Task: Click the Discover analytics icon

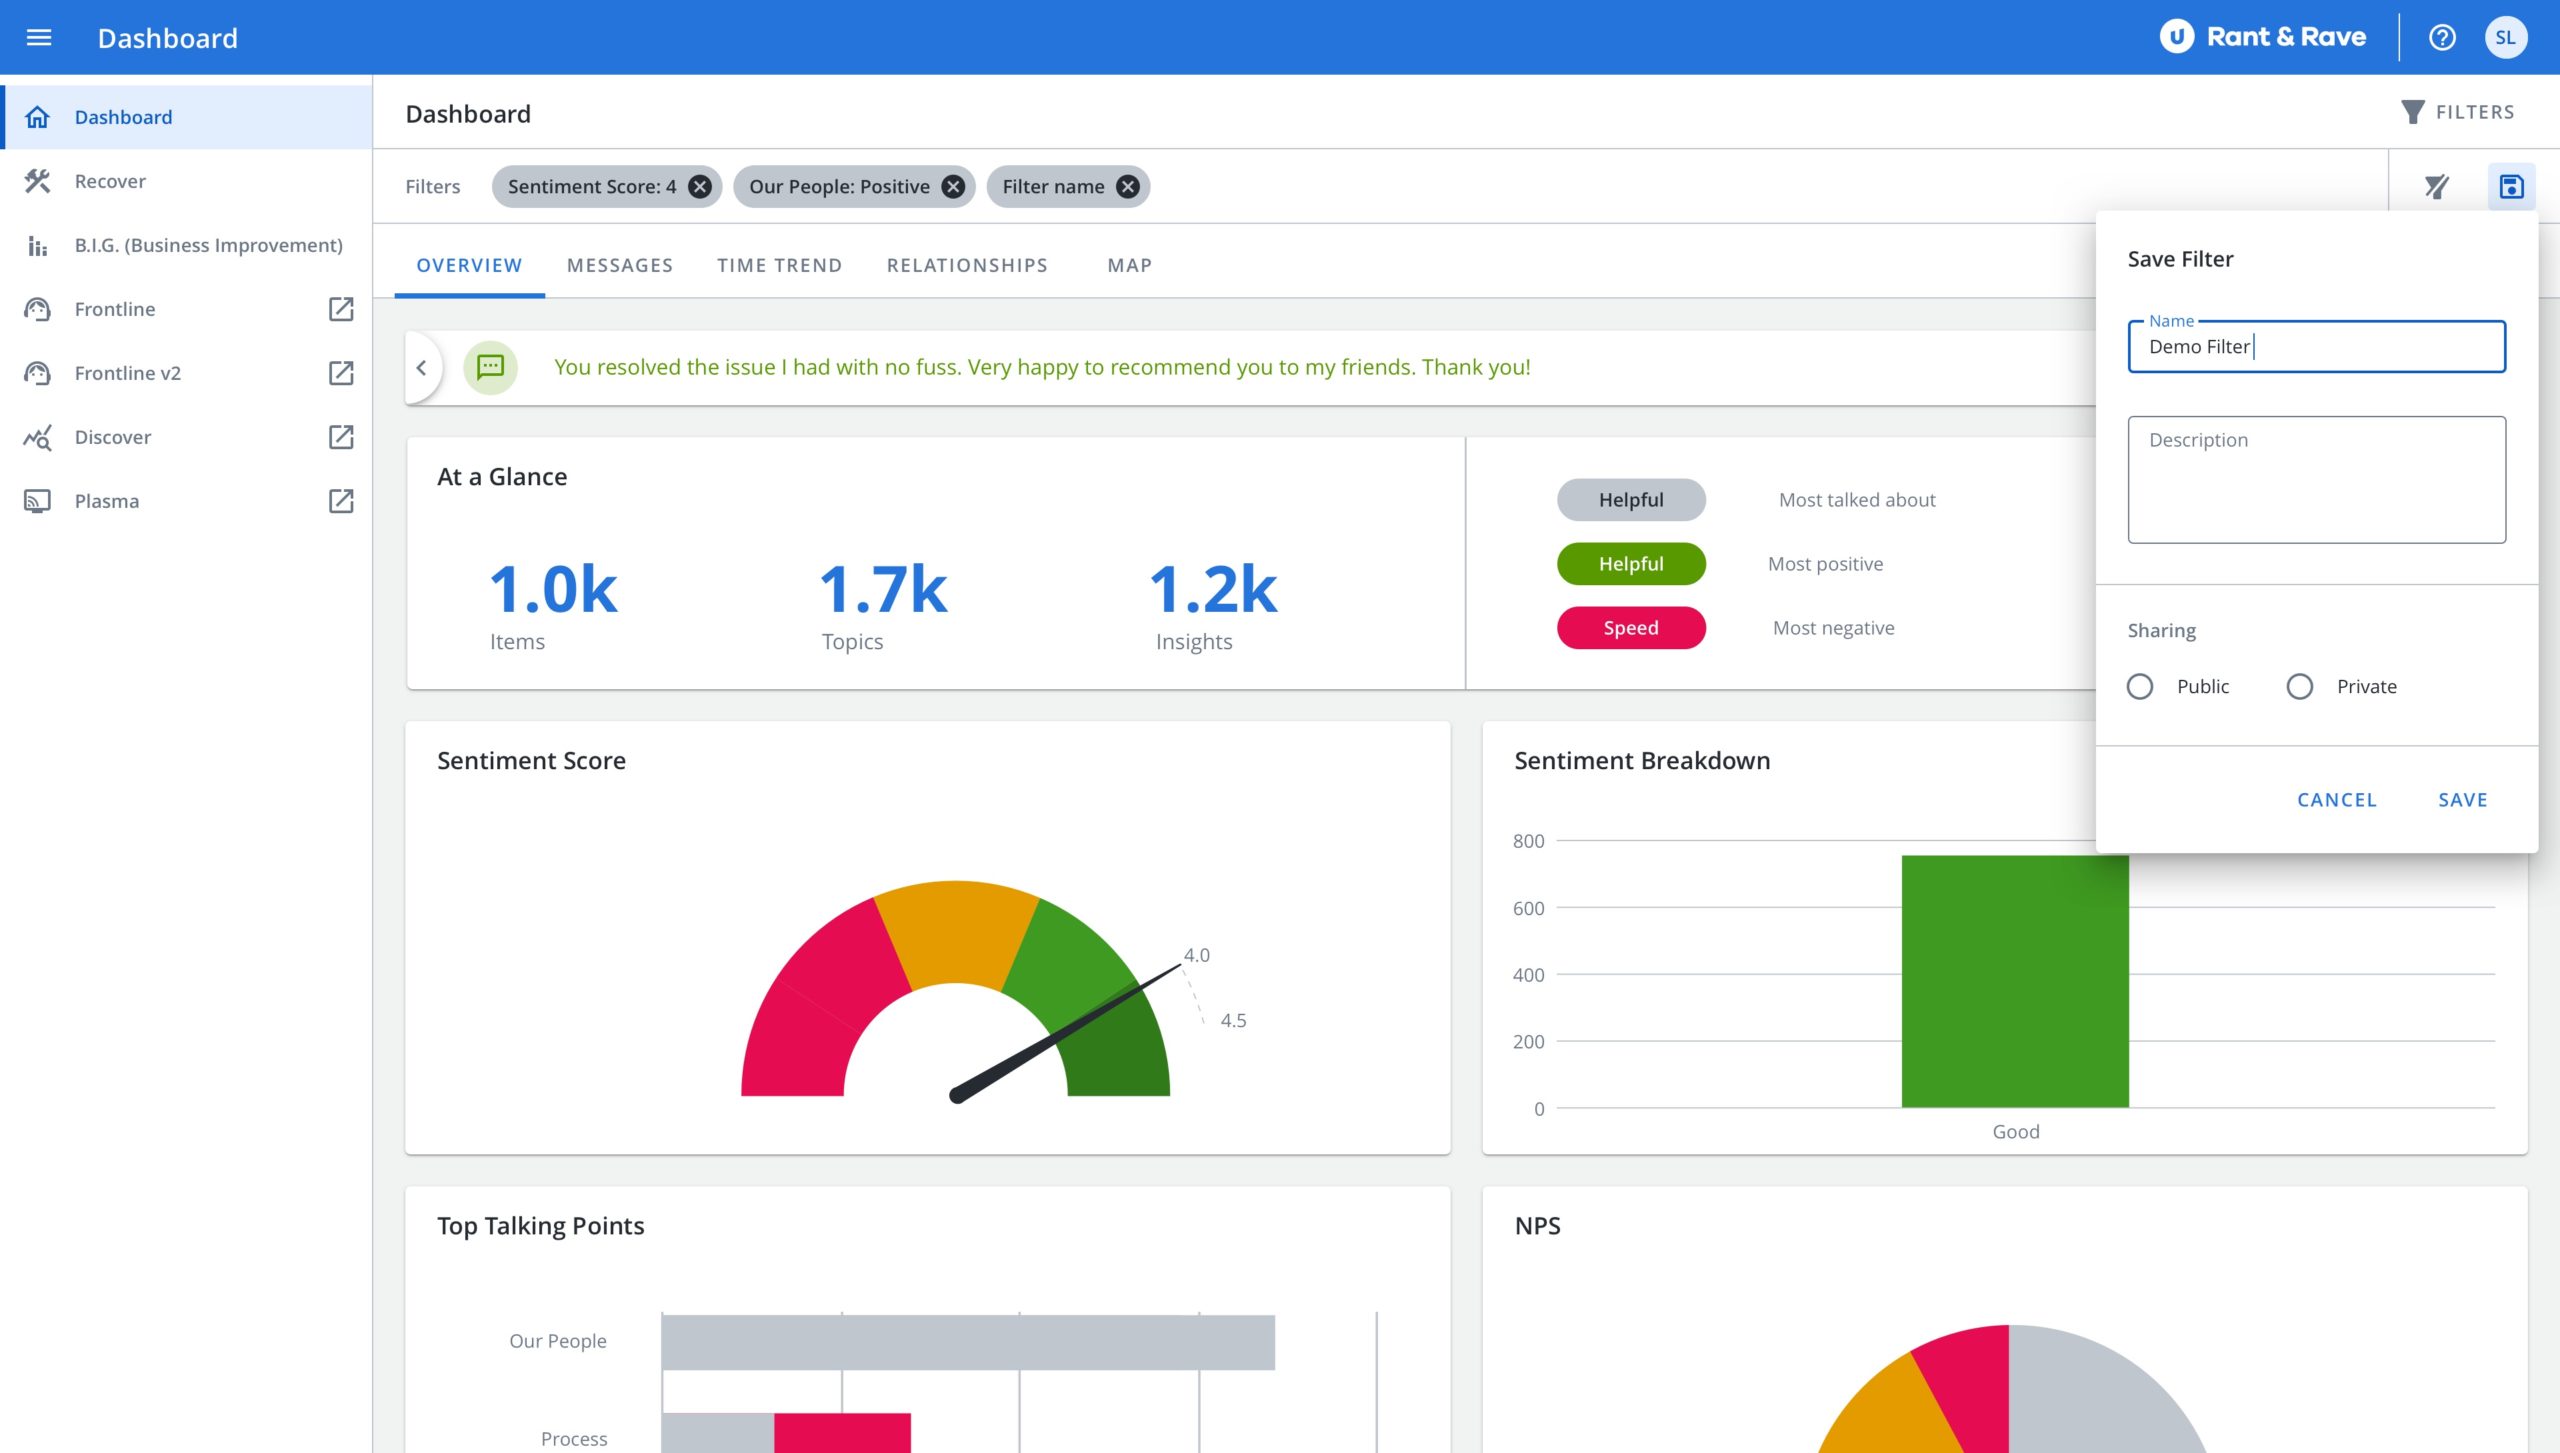Action: (x=37, y=437)
